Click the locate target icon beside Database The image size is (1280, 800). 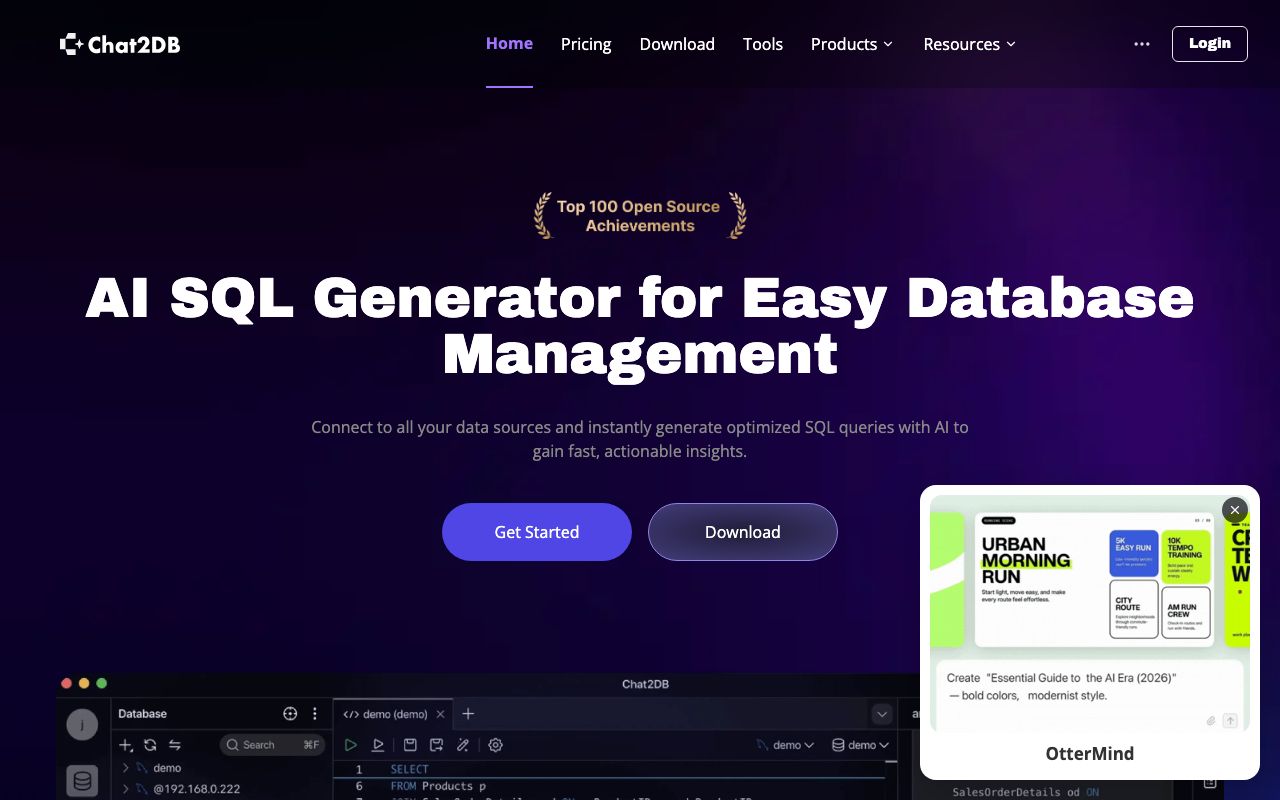(290, 714)
